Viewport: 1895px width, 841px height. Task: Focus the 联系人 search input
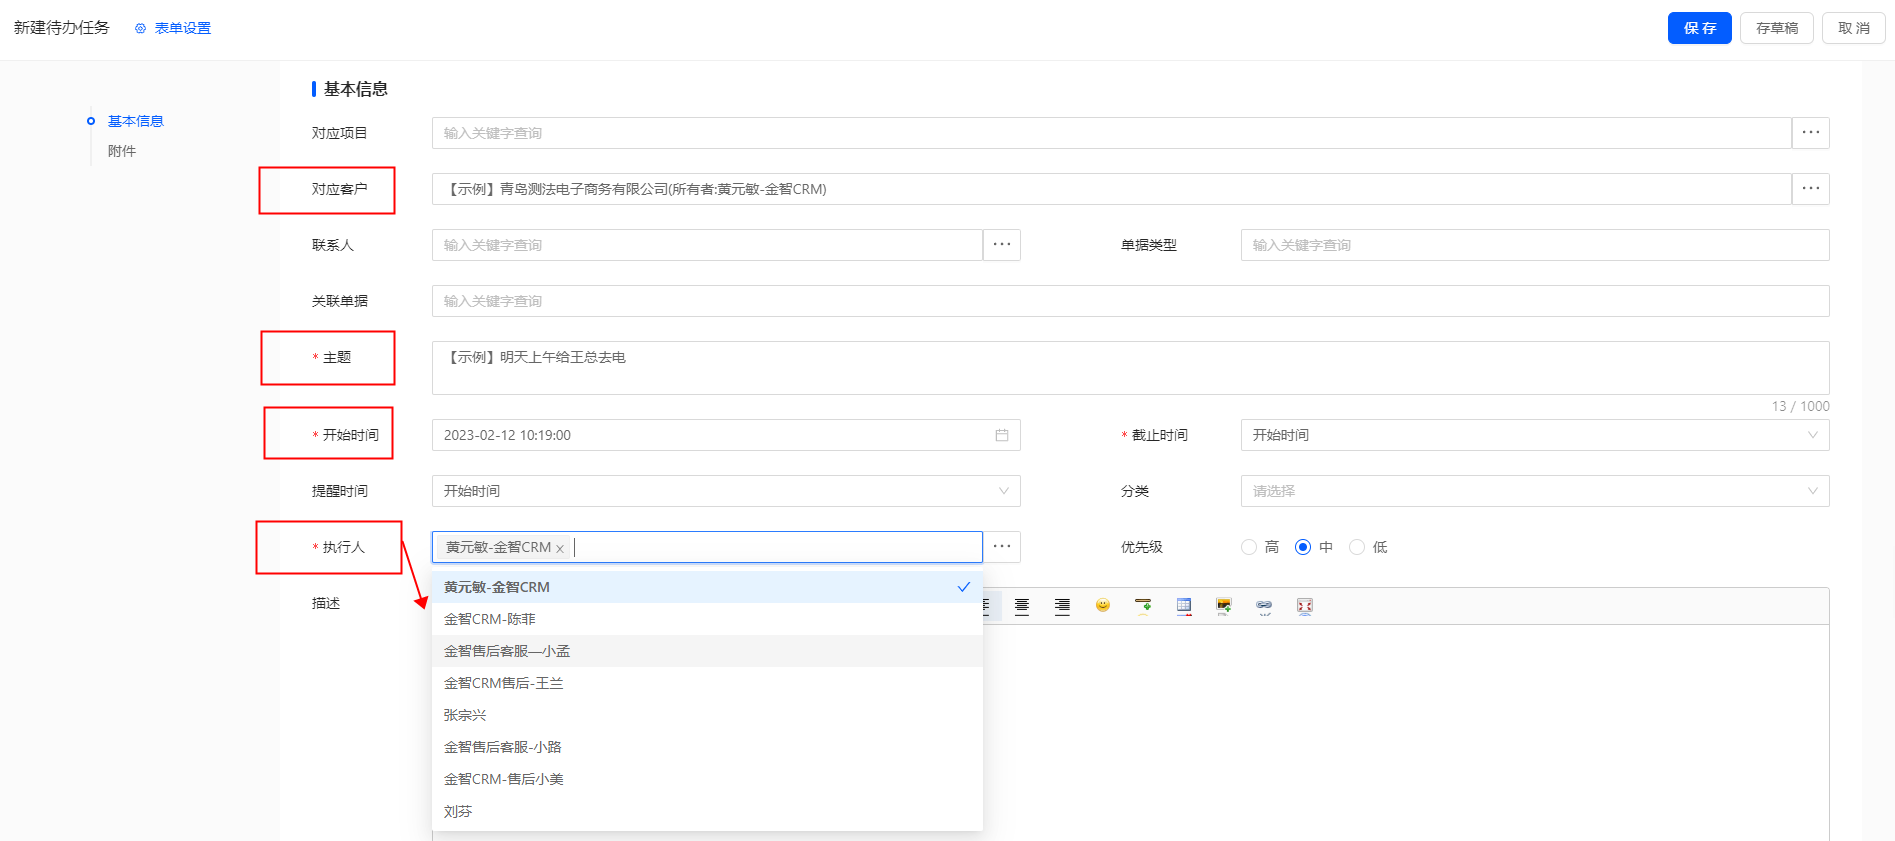pos(707,245)
